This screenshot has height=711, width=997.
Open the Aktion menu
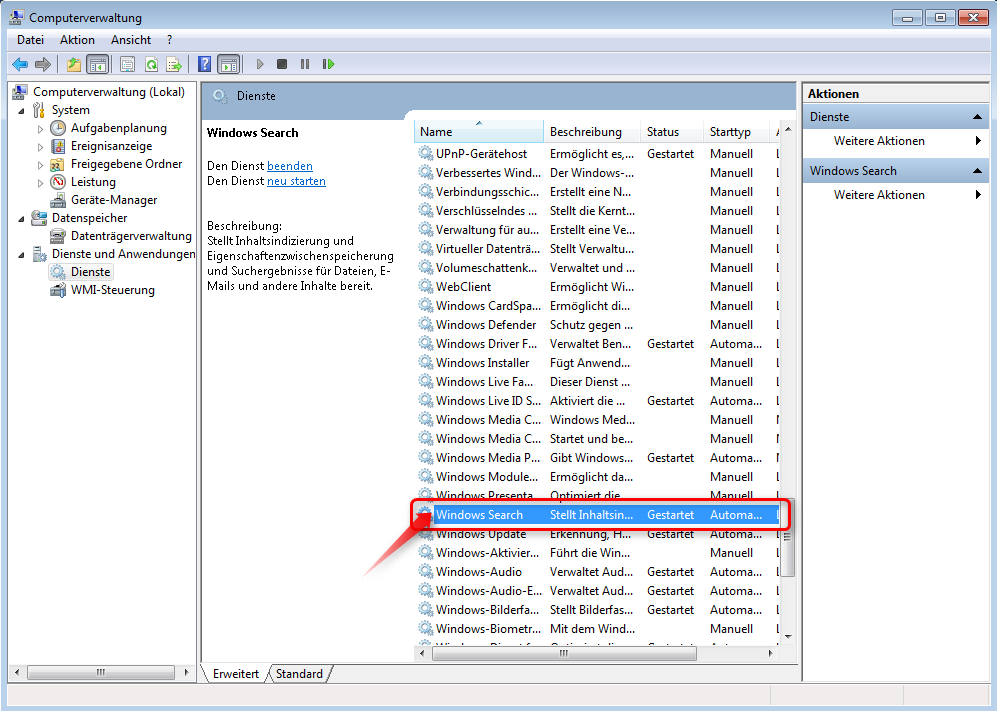[x=77, y=39]
